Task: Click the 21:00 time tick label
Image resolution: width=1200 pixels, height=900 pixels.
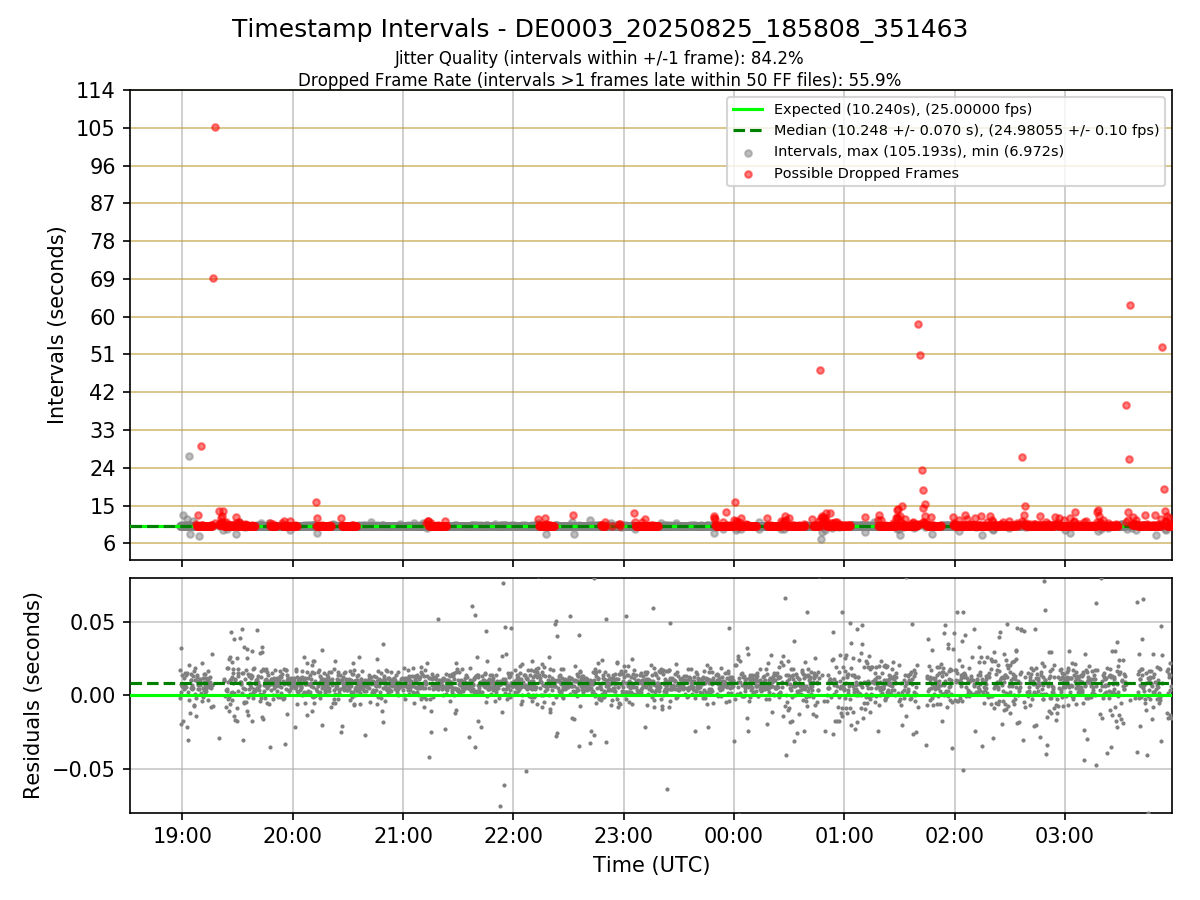Action: click(x=402, y=834)
